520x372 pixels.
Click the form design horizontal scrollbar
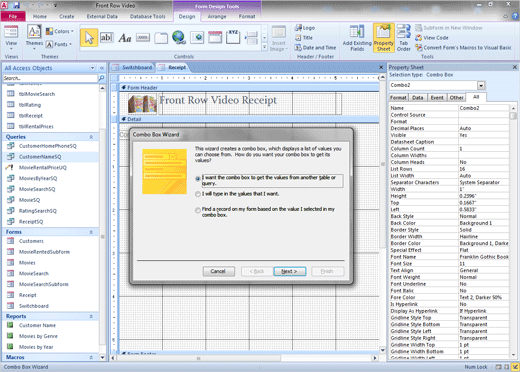click(x=245, y=358)
